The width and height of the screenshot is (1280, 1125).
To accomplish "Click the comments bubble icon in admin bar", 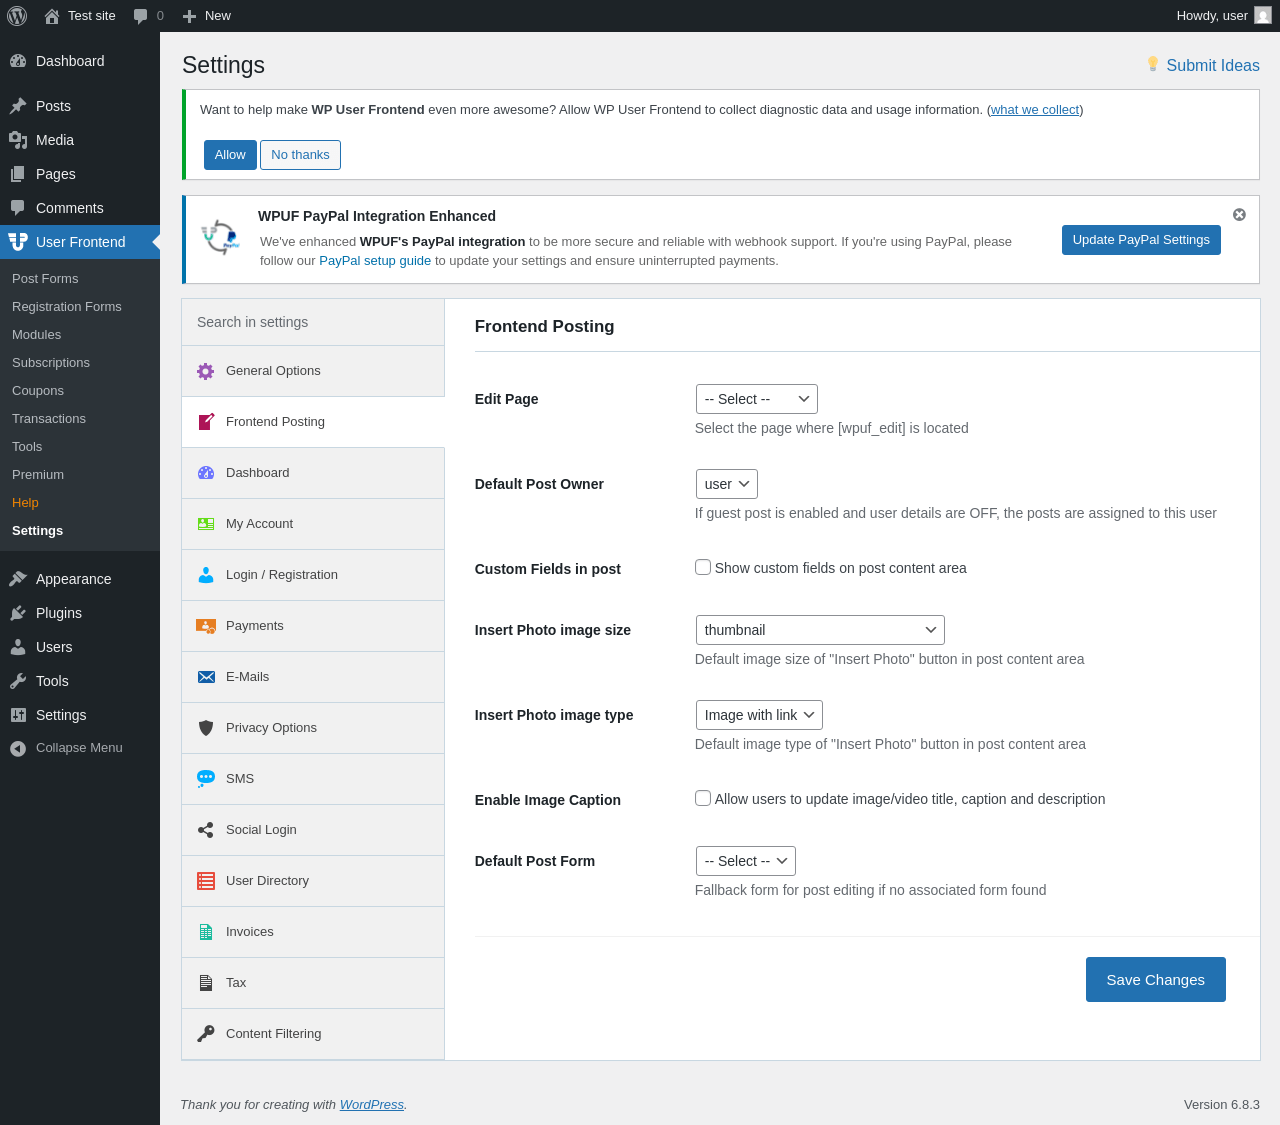I will pyautogui.click(x=141, y=16).
